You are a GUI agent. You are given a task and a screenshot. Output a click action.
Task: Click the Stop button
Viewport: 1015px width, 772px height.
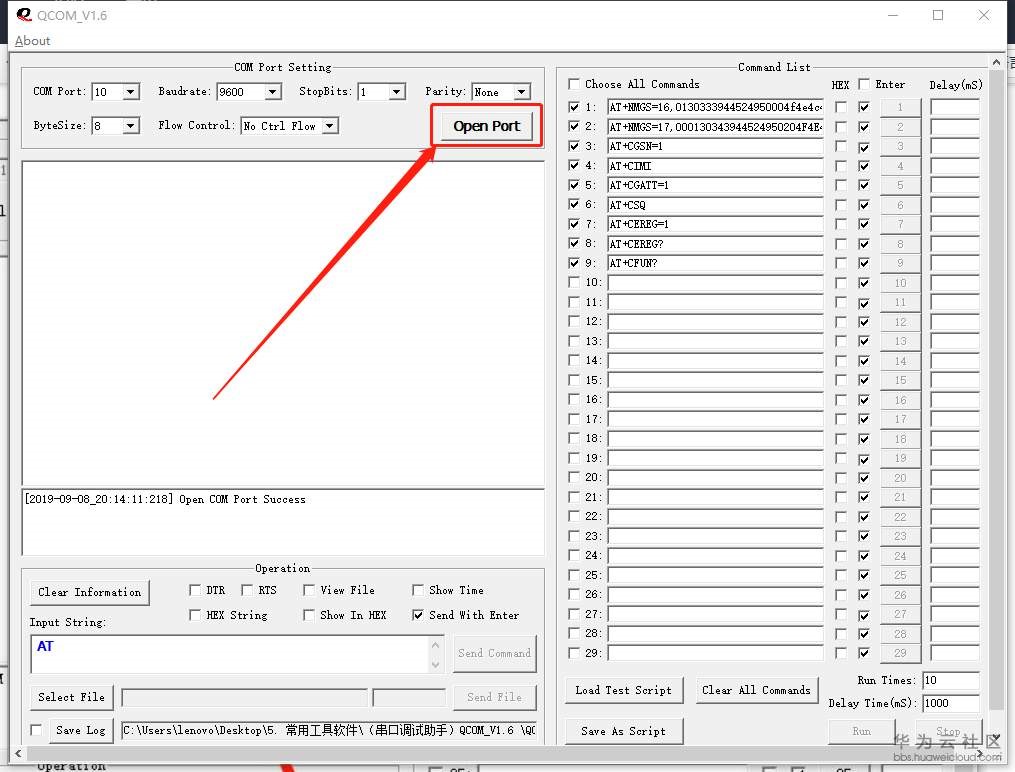[948, 731]
